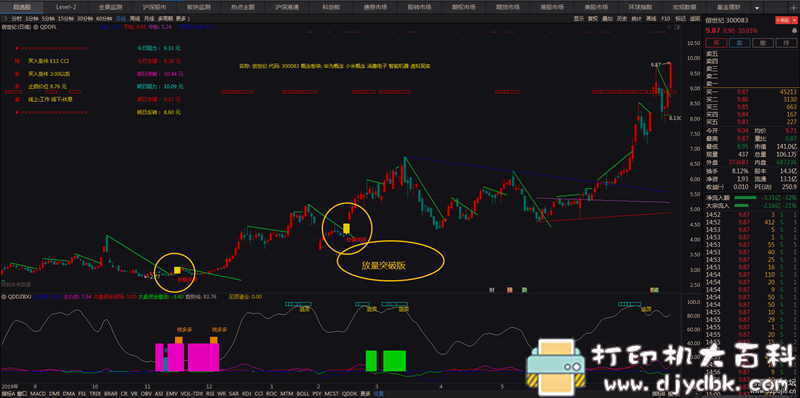The width and height of the screenshot is (800, 398).
Task: Expand 更多 indicators list
Action: click(x=365, y=394)
